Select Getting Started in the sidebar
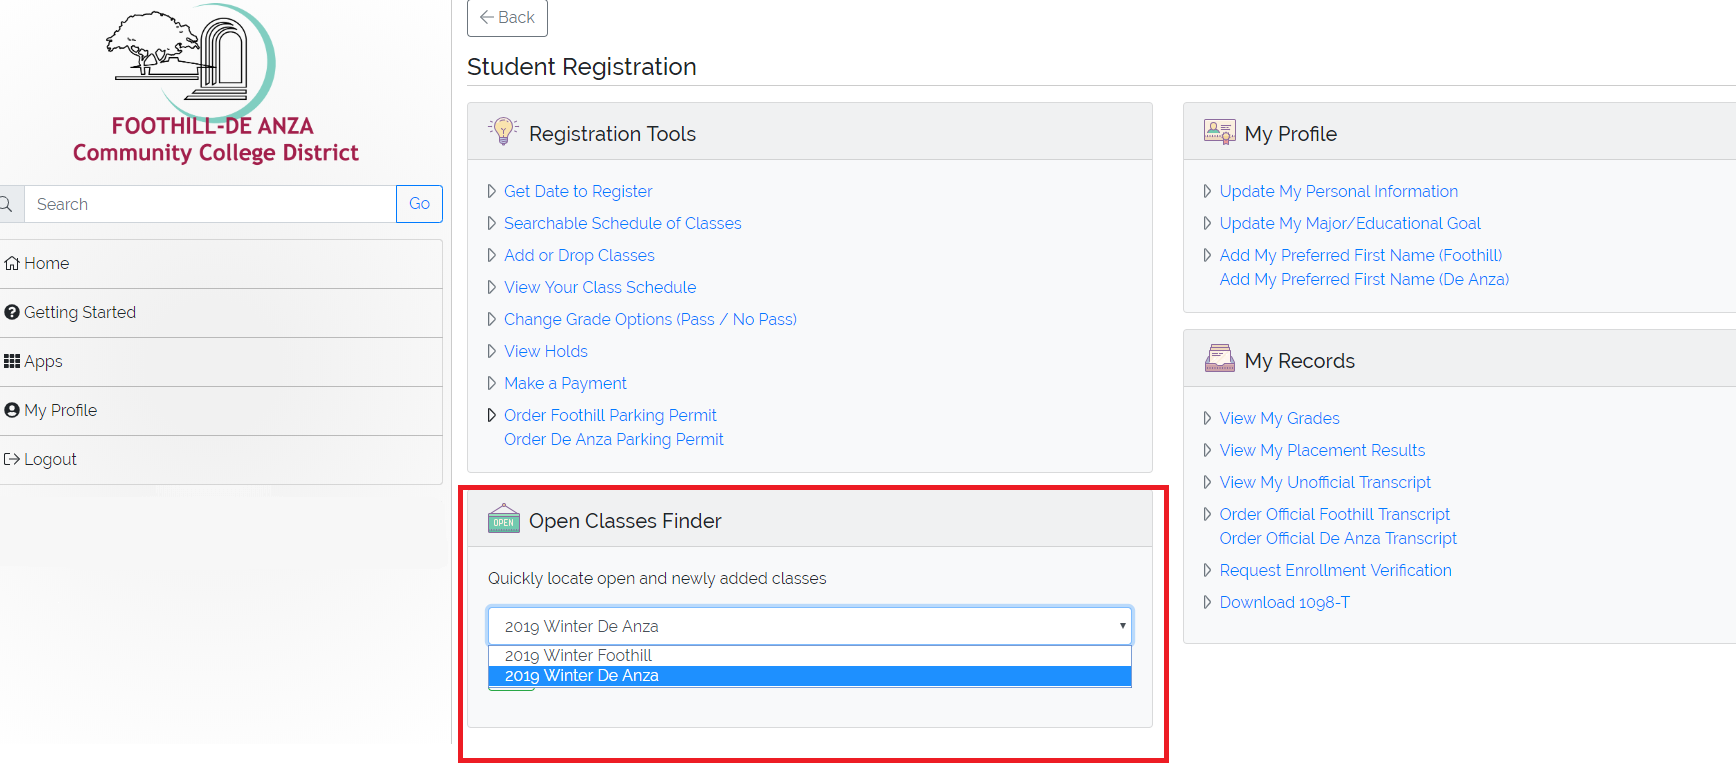This screenshot has height=784, width=1736. [x=78, y=311]
